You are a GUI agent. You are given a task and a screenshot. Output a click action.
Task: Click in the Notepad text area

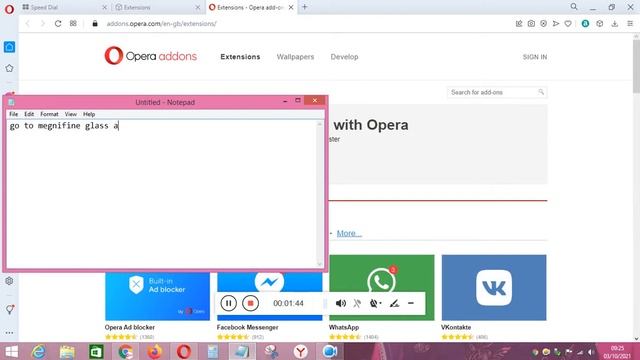coord(162,194)
